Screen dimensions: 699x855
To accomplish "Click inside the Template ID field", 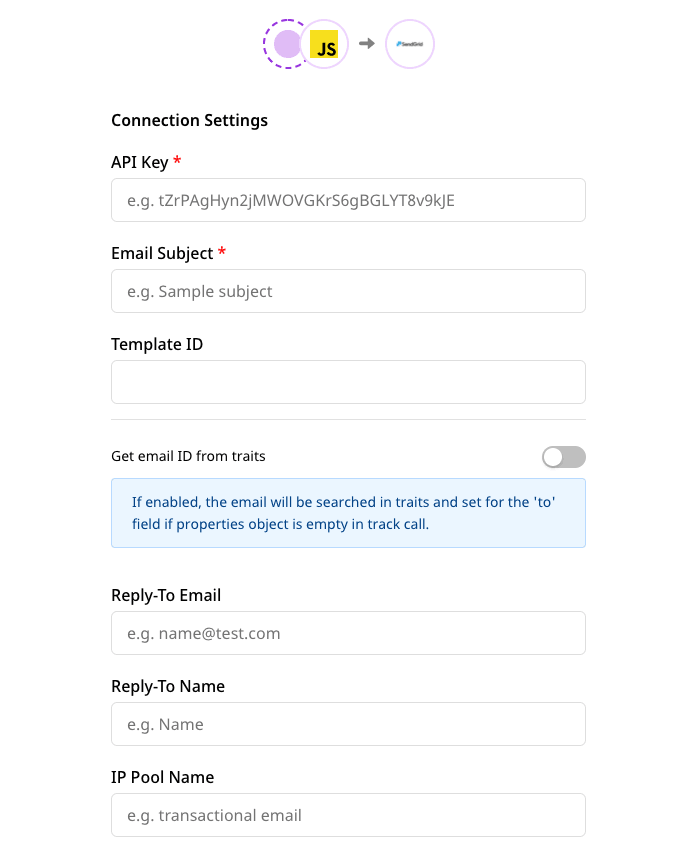I will (x=348, y=382).
